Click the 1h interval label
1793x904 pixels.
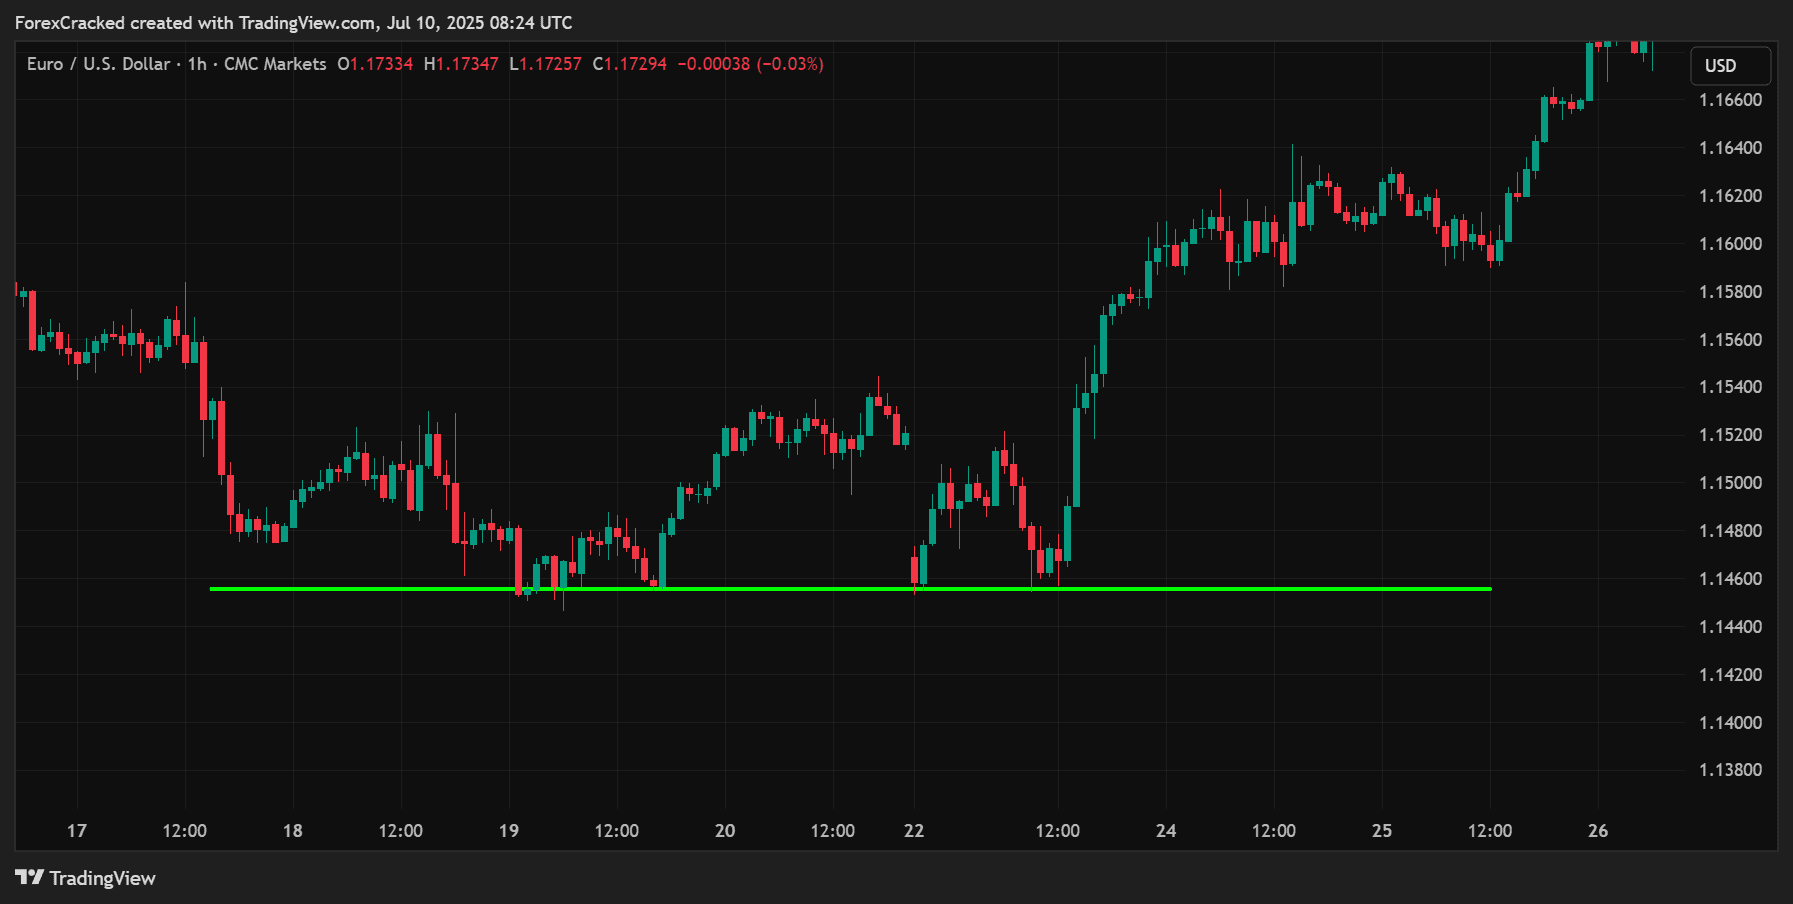pos(197,64)
